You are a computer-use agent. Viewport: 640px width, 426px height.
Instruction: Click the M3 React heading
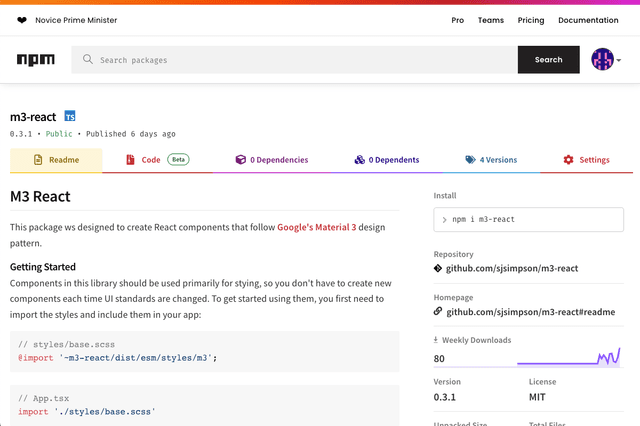40,197
